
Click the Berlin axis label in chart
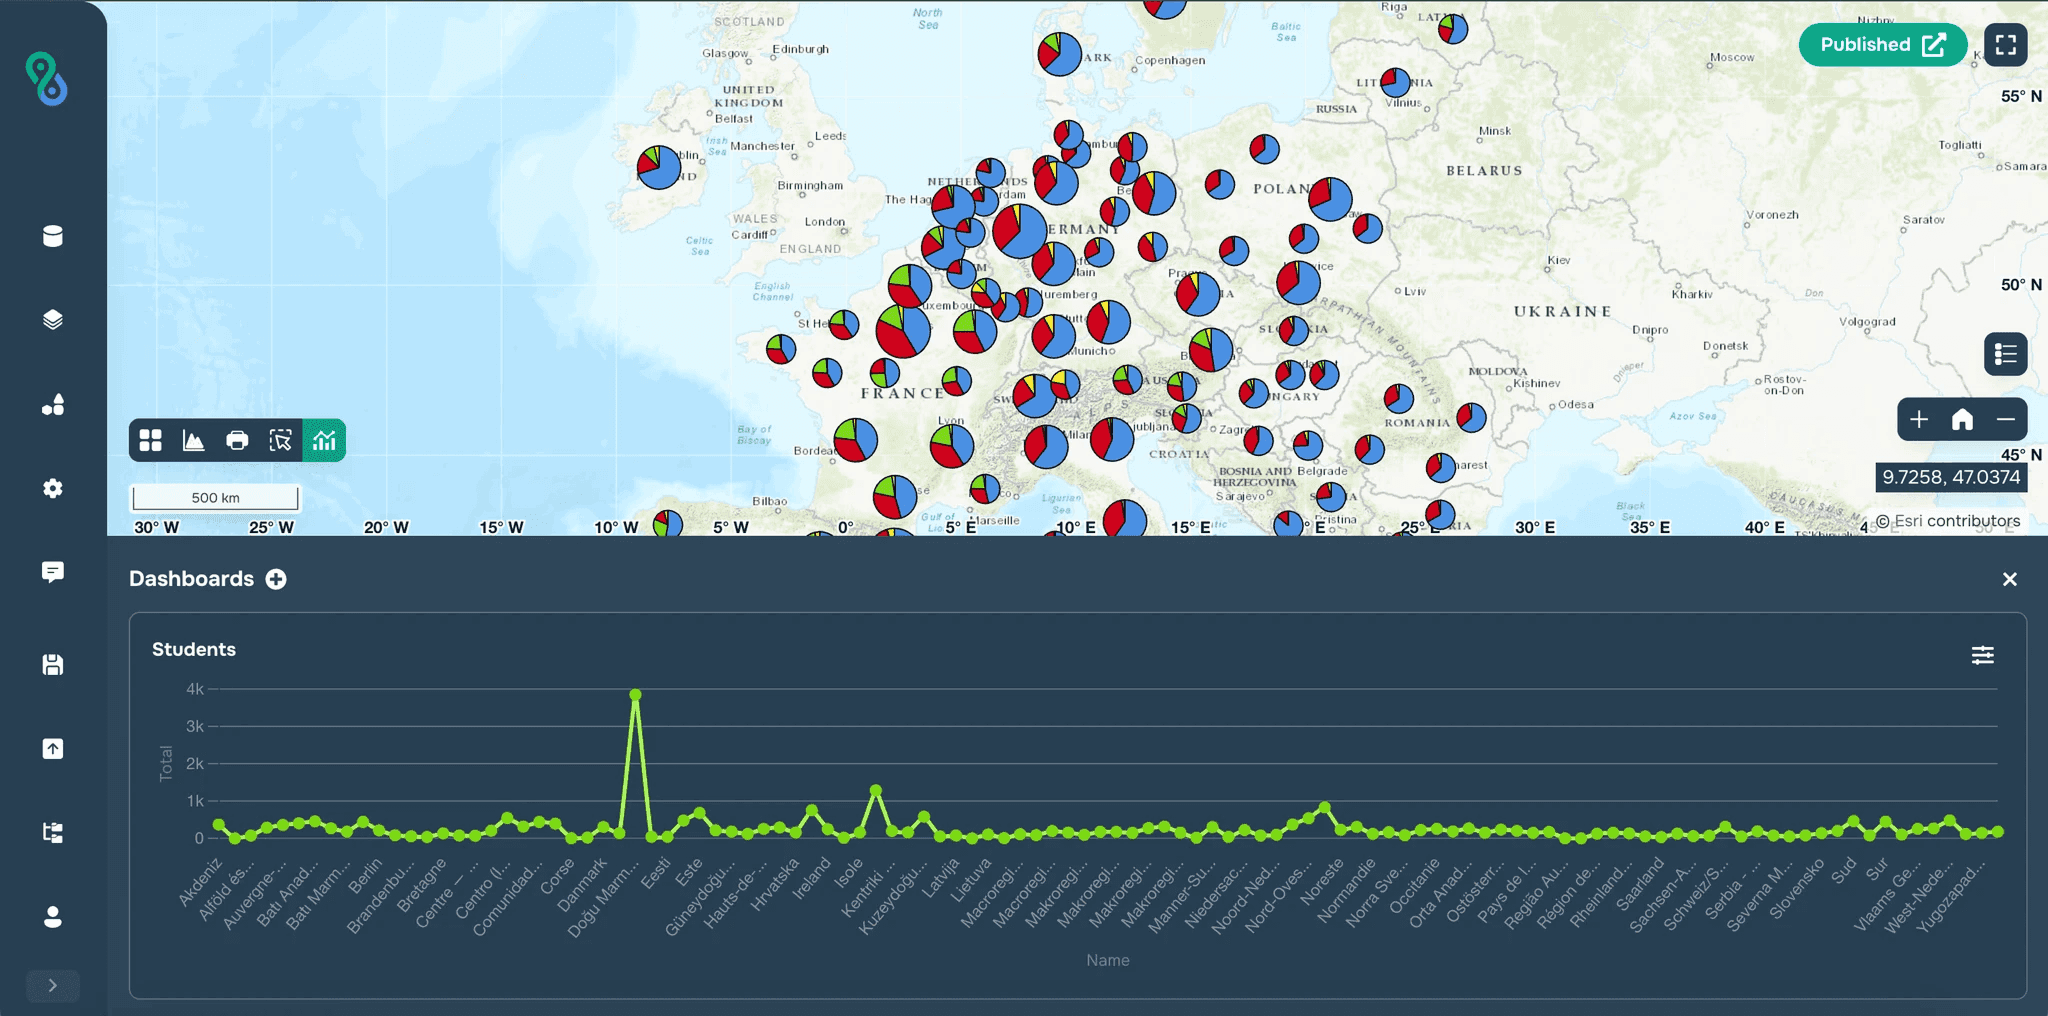pyautogui.click(x=365, y=875)
